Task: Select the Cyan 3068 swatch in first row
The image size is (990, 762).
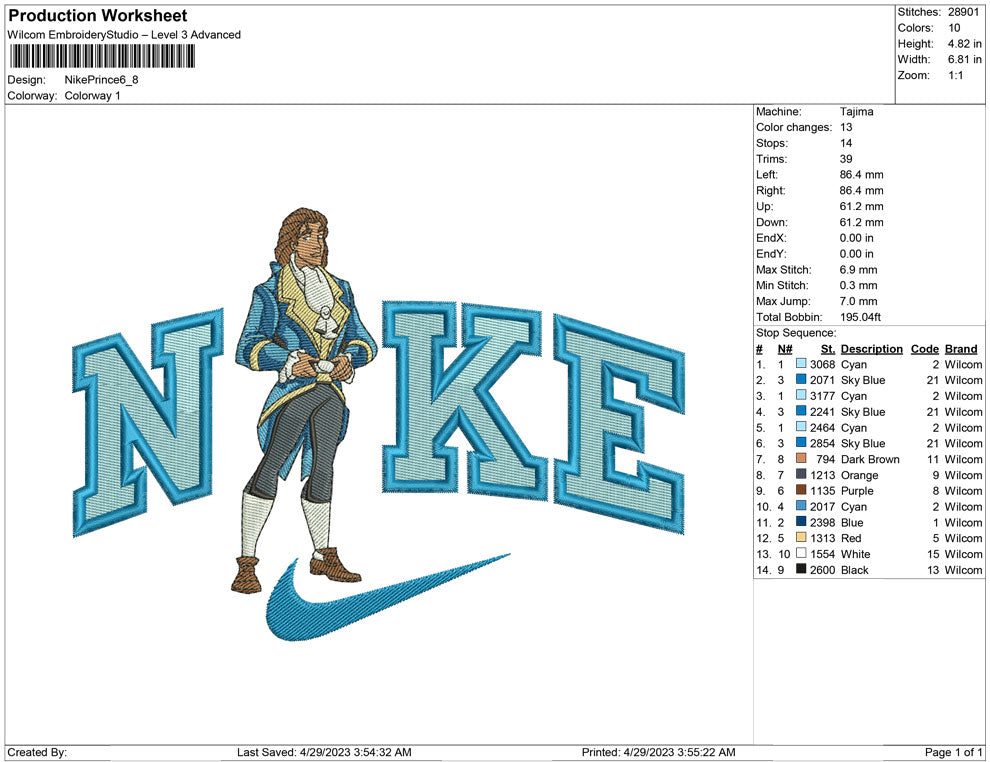Action: 801,365
